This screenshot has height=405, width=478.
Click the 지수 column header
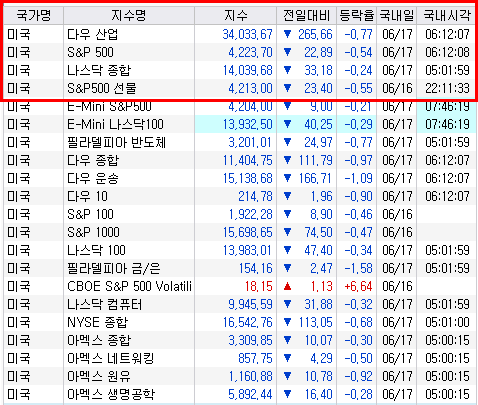[x=235, y=15]
